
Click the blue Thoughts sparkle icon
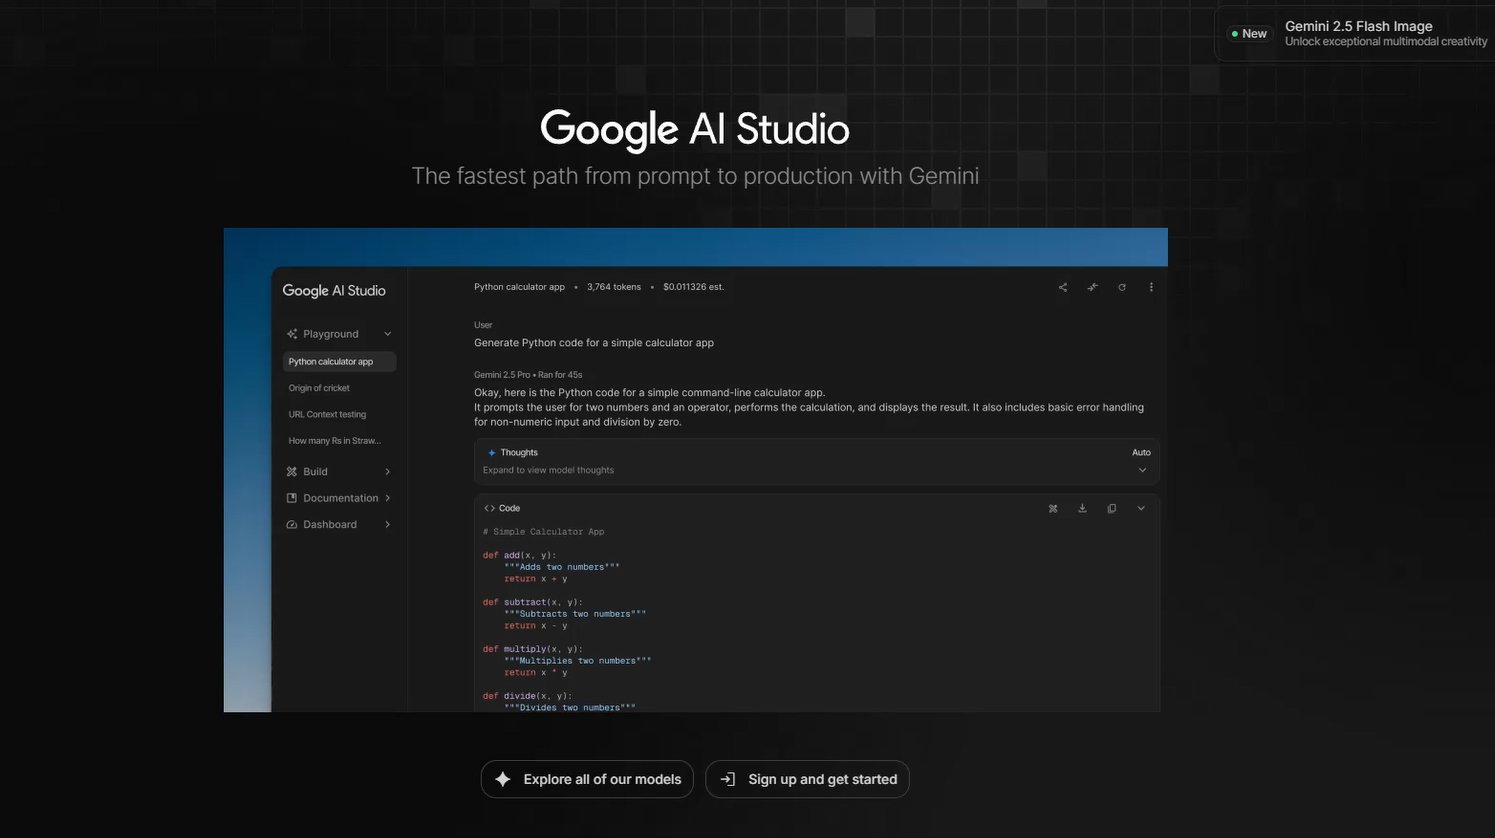pos(491,452)
